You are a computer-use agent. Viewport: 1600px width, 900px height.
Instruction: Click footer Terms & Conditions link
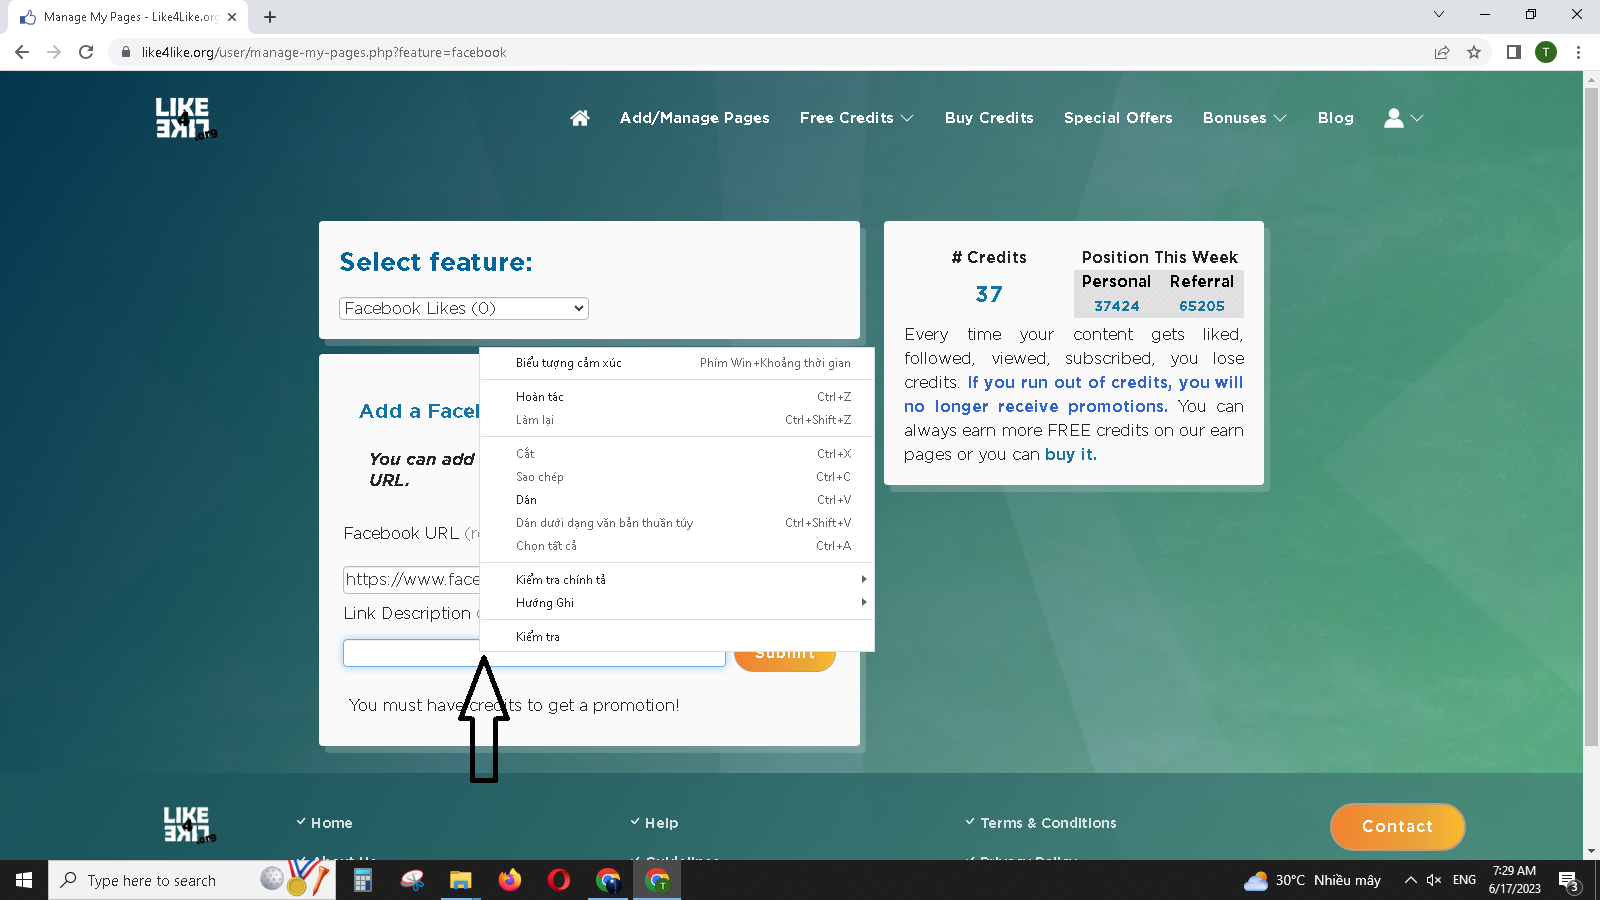coord(1048,823)
